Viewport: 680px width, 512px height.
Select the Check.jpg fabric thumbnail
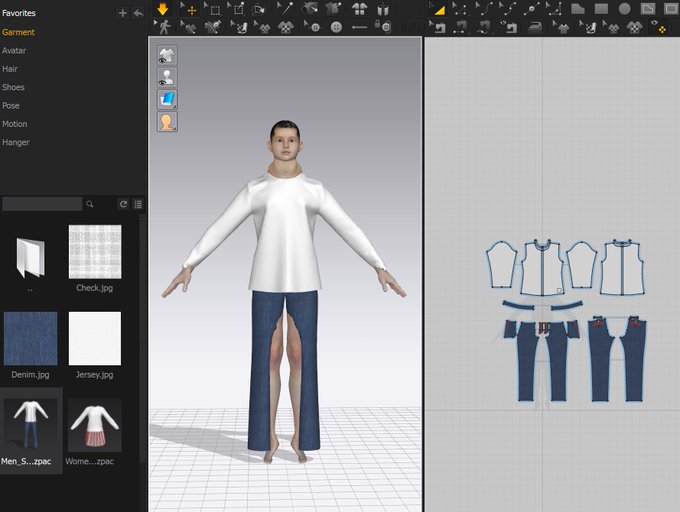point(95,252)
